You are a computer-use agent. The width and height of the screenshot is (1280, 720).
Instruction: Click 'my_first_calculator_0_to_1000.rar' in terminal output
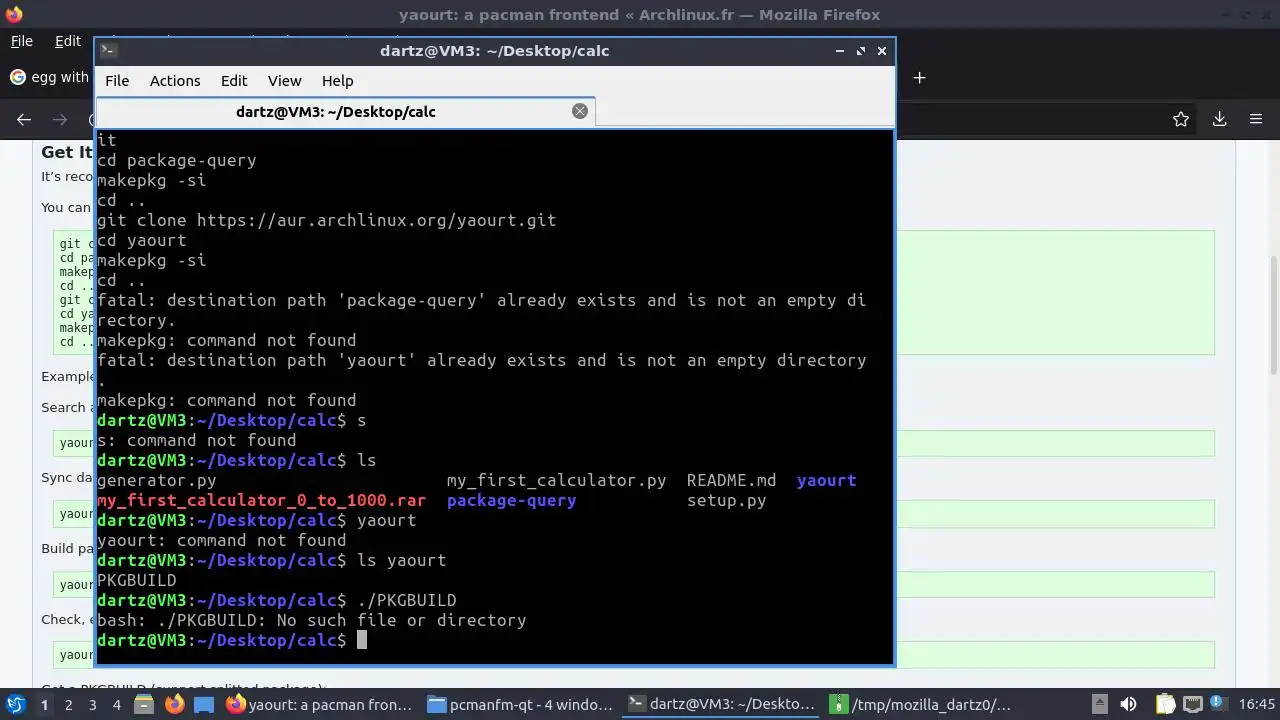tap(261, 500)
